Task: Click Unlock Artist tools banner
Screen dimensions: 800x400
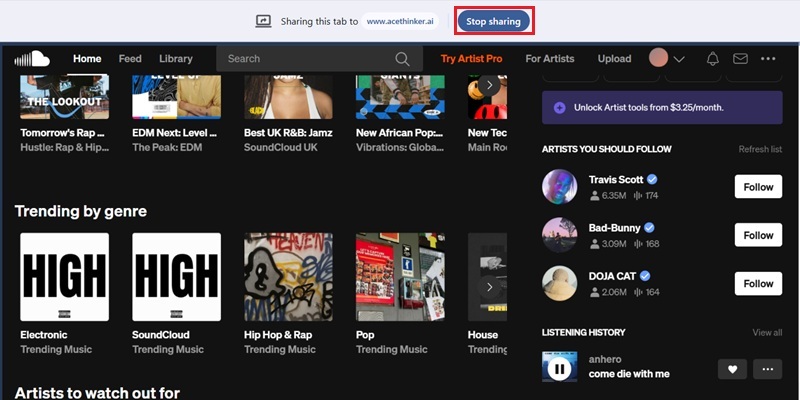Action: click(x=662, y=108)
